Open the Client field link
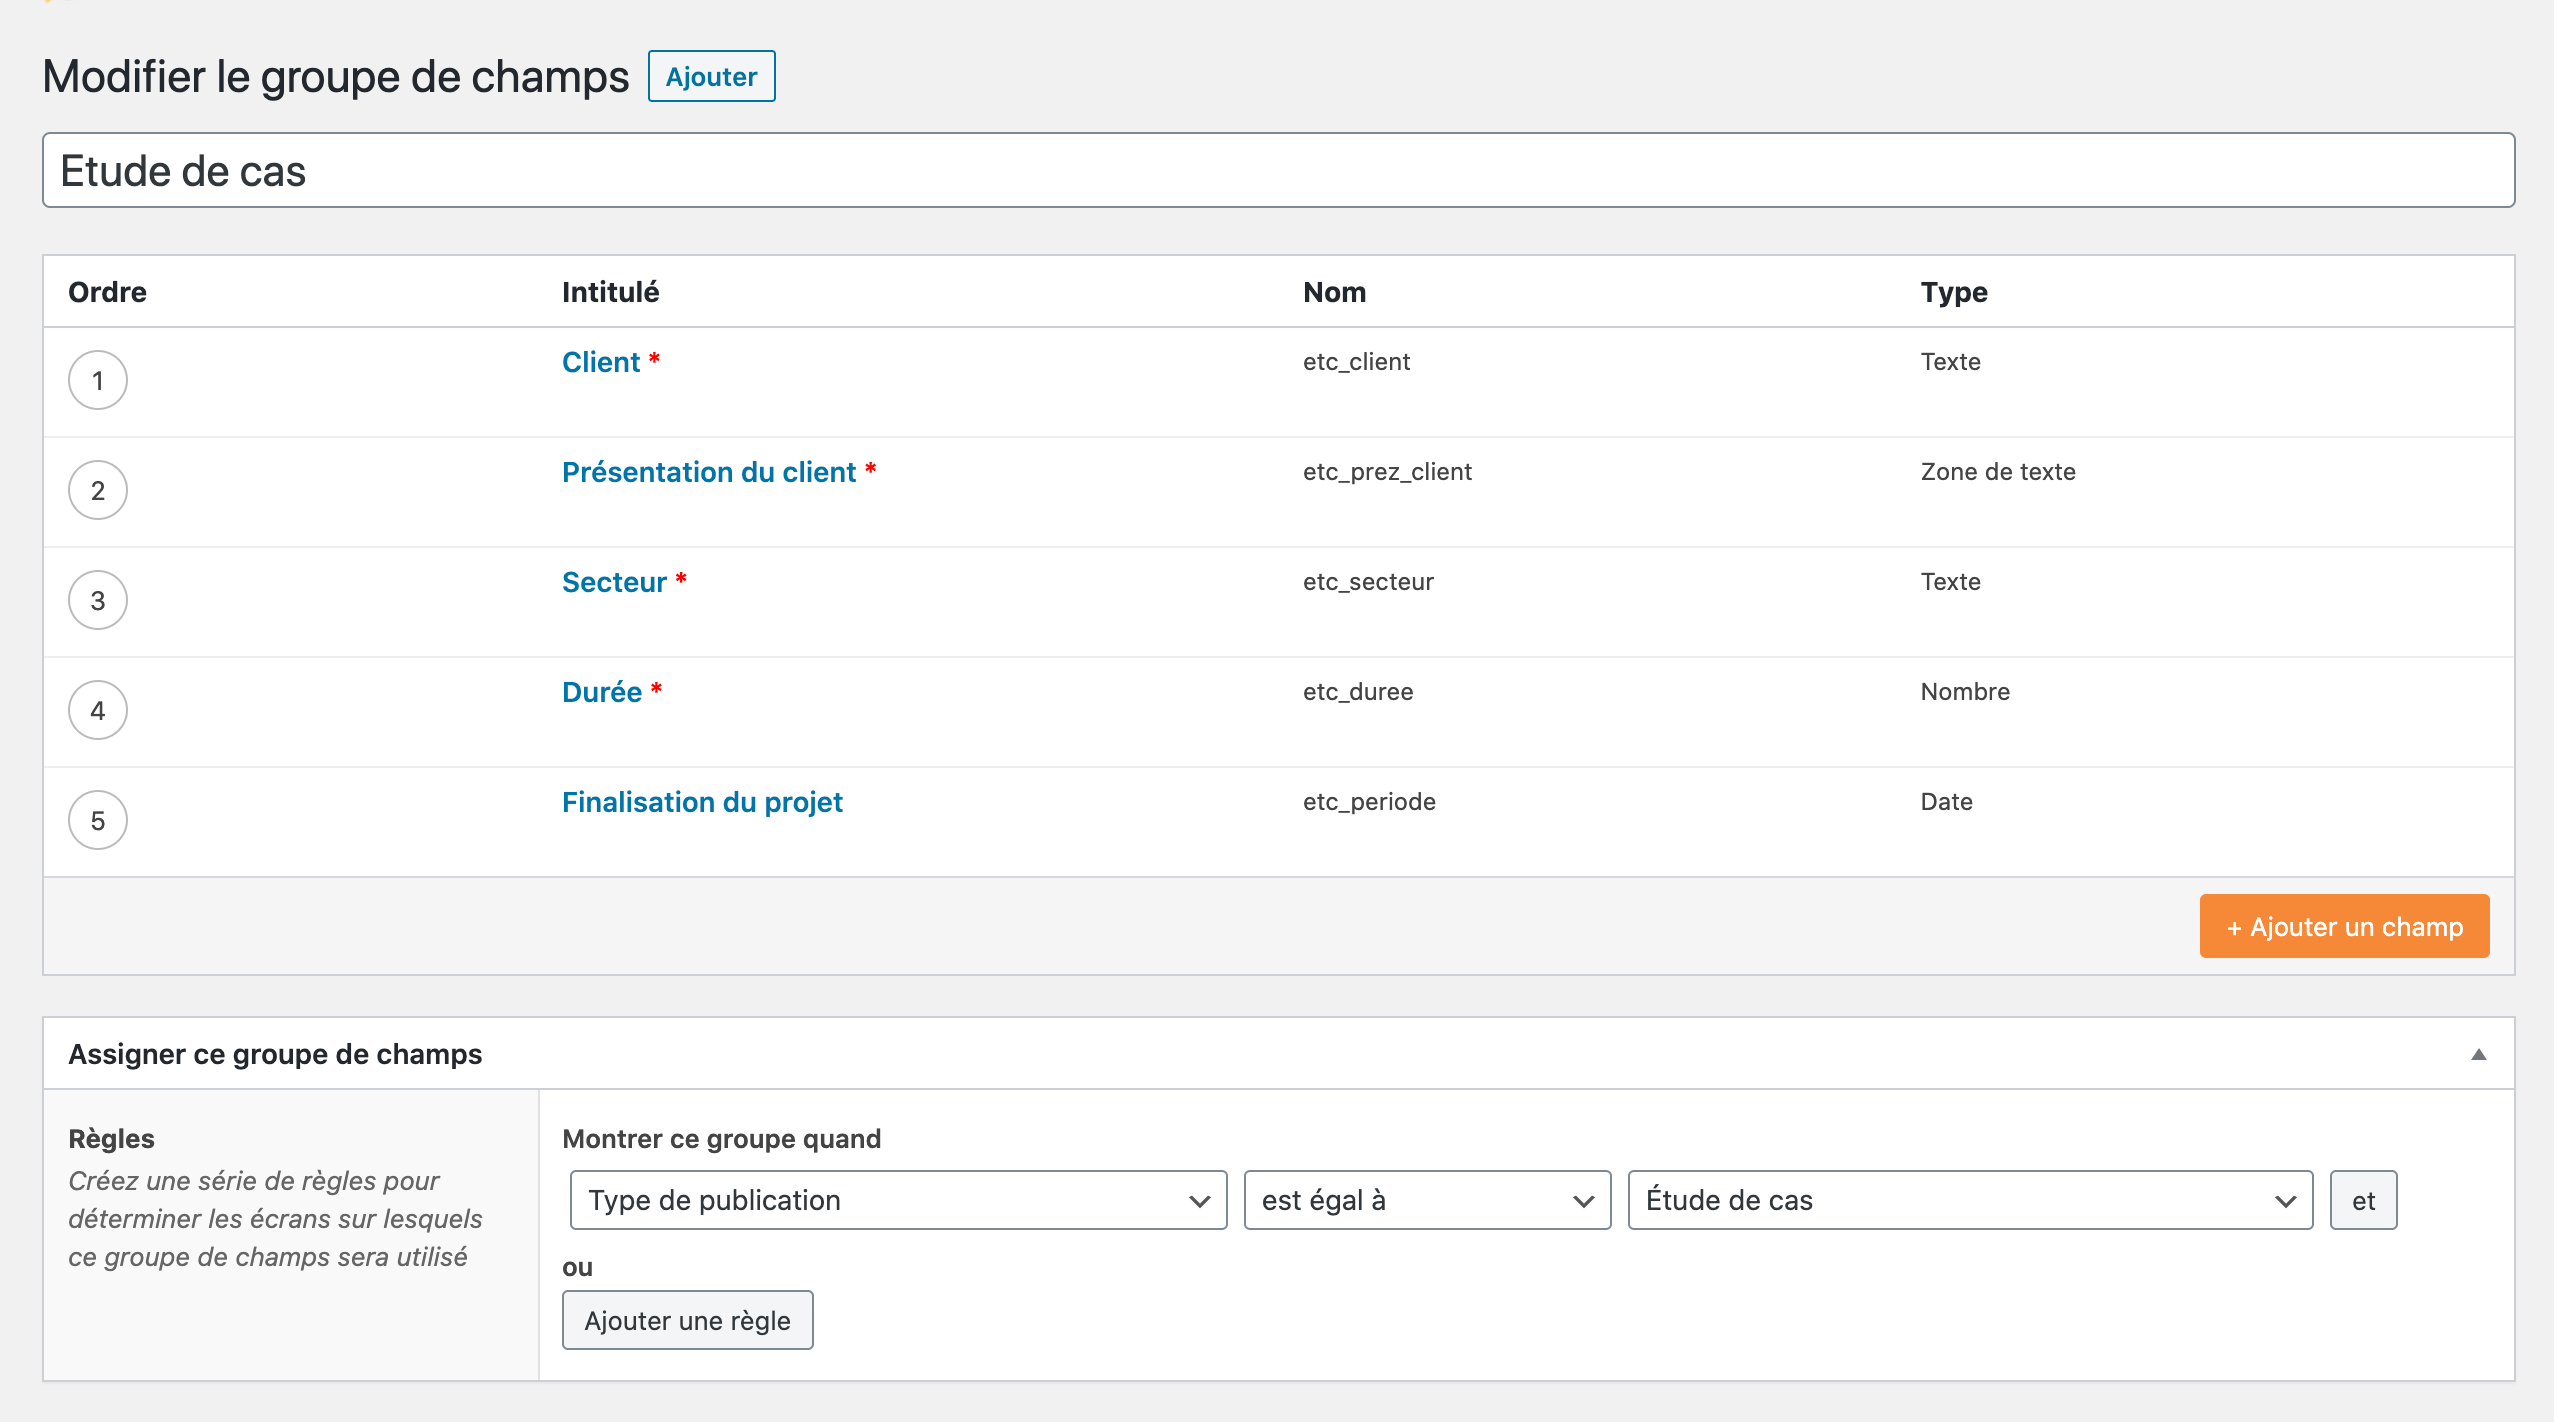The height and width of the screenshot is (1422, 2554). tap(601, 362)
